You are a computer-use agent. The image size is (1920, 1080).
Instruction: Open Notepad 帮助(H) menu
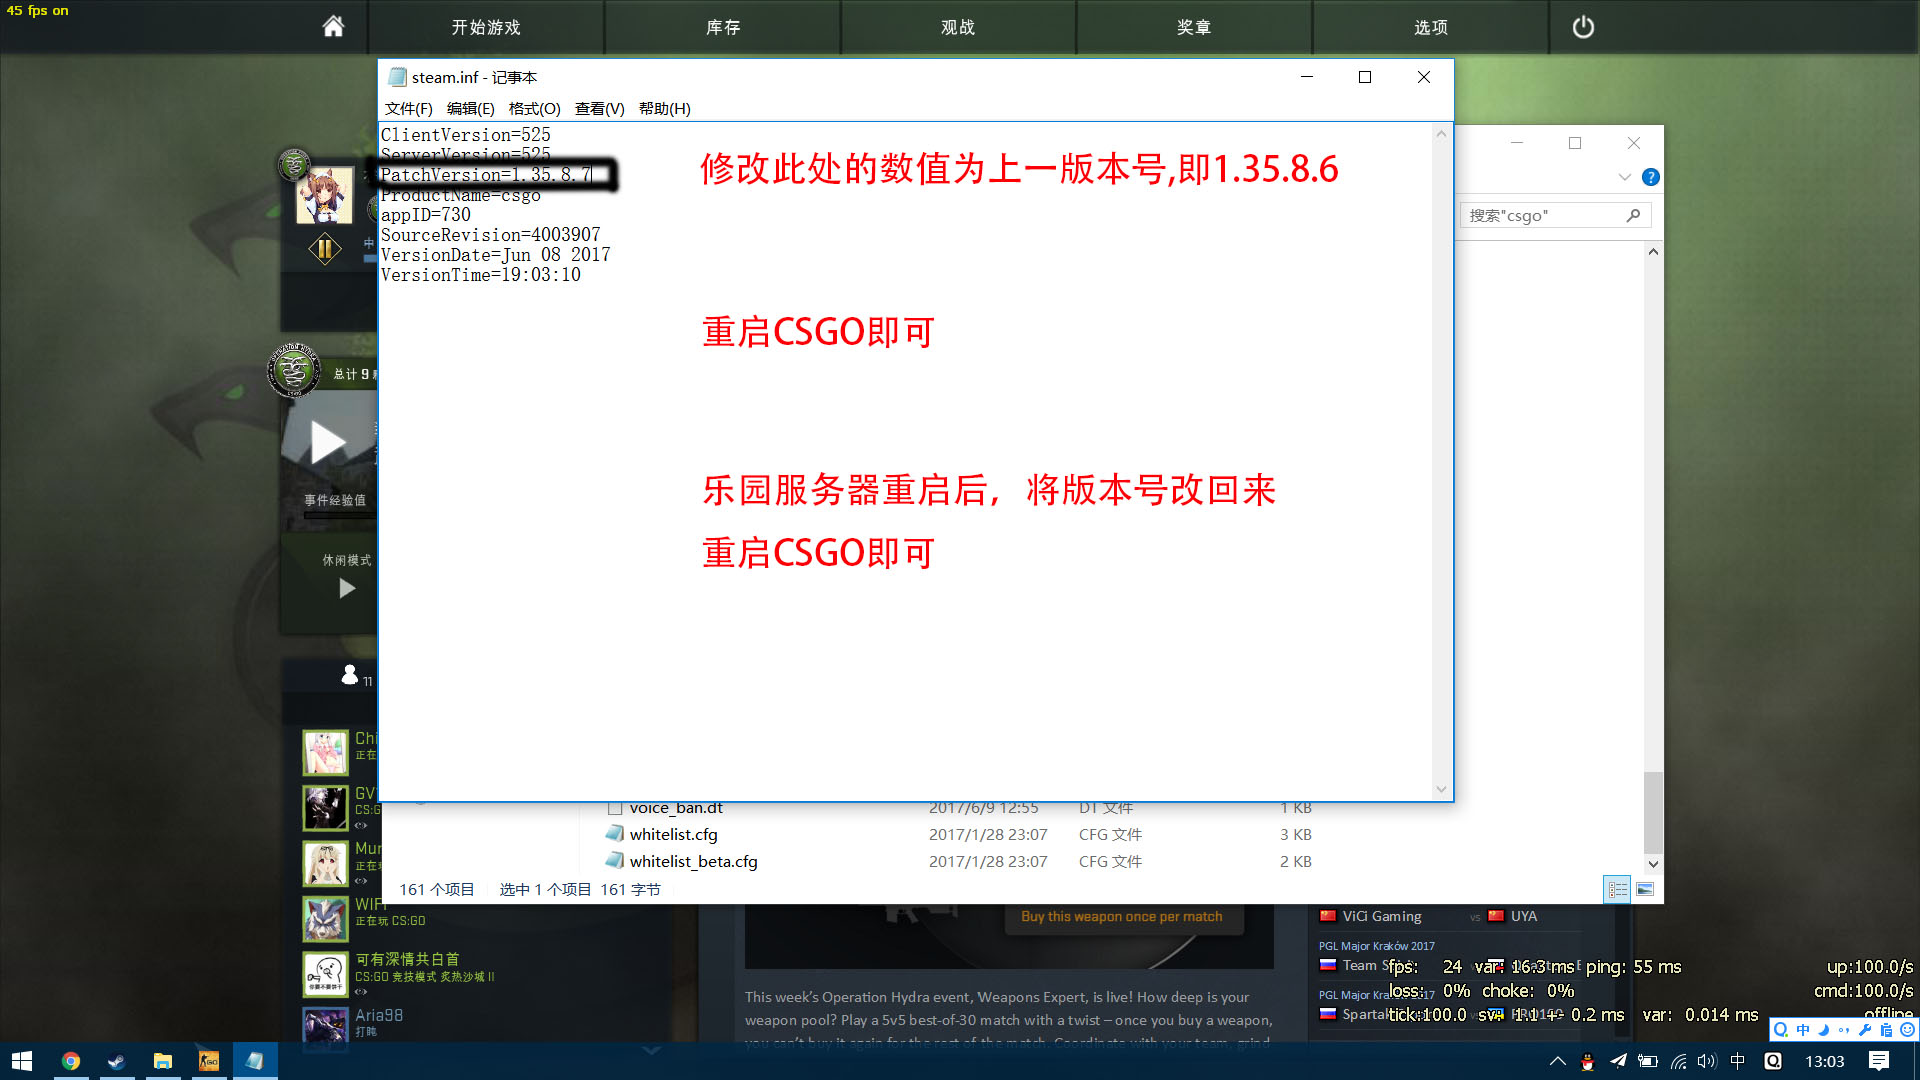[x=664, y=108]
